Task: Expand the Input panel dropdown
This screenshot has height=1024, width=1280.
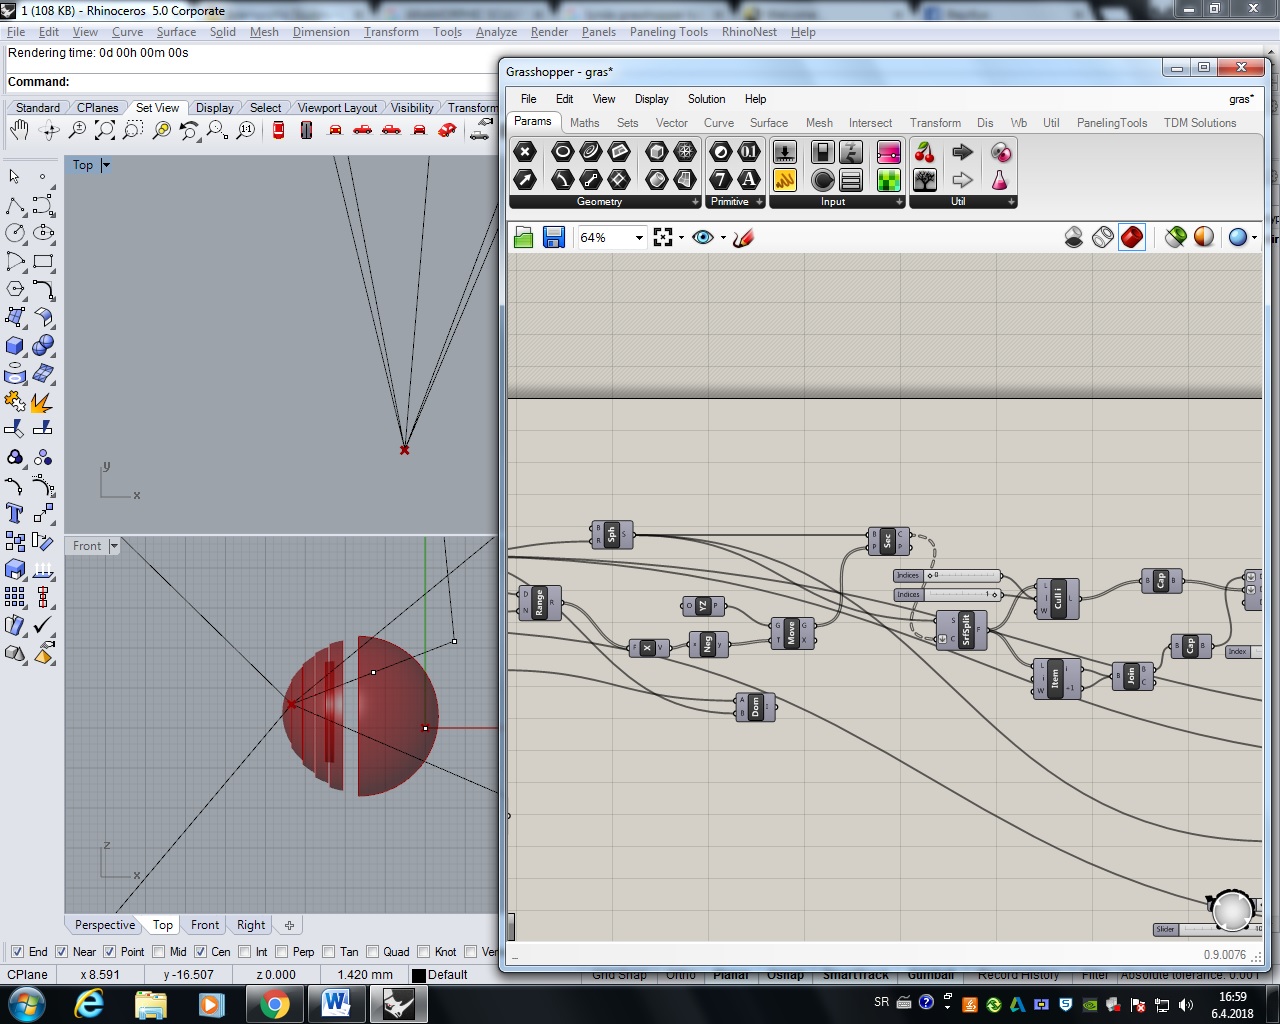Action: click(899, 202)
